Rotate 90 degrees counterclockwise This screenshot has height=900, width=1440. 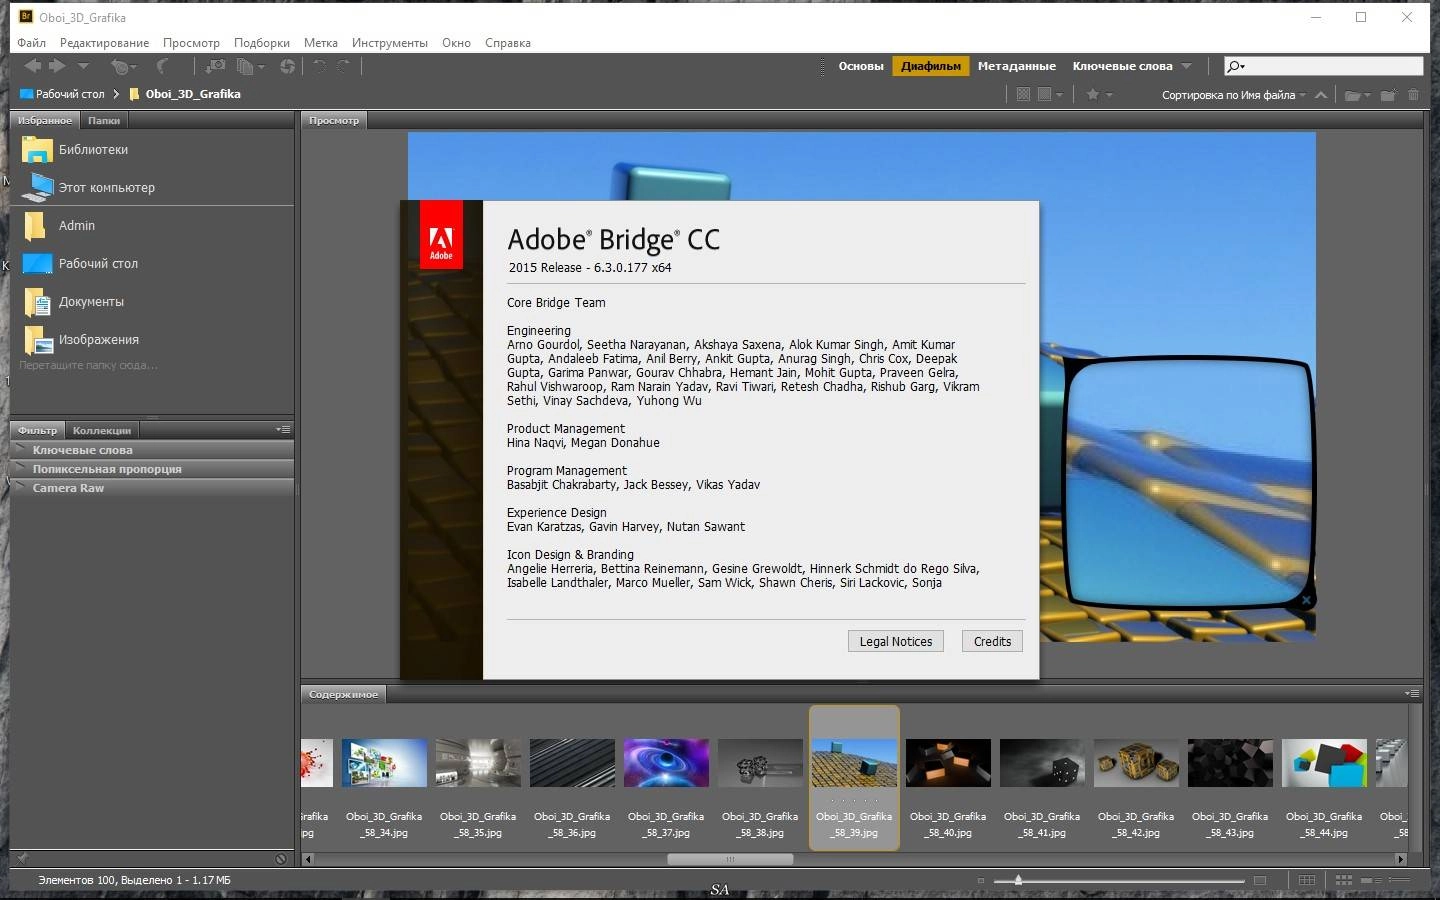click(x=320, y=66)
